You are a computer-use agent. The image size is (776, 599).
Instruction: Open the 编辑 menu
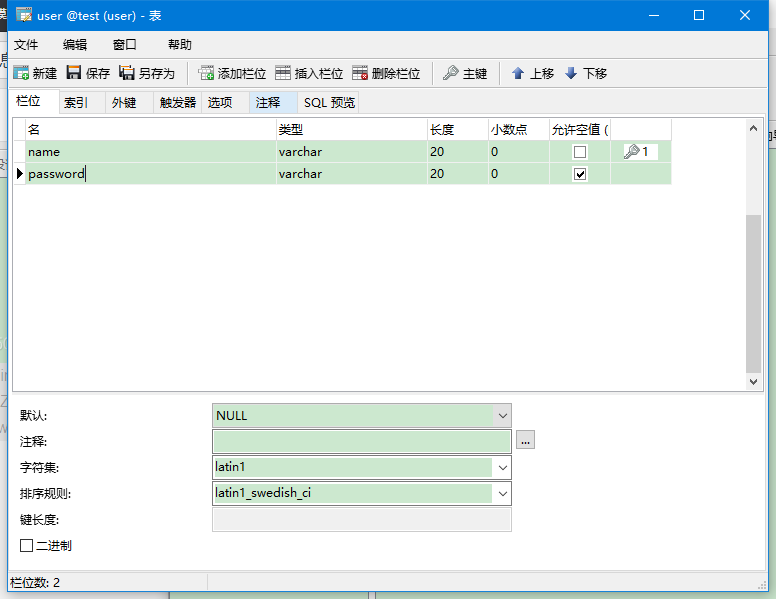click(75, 45)
